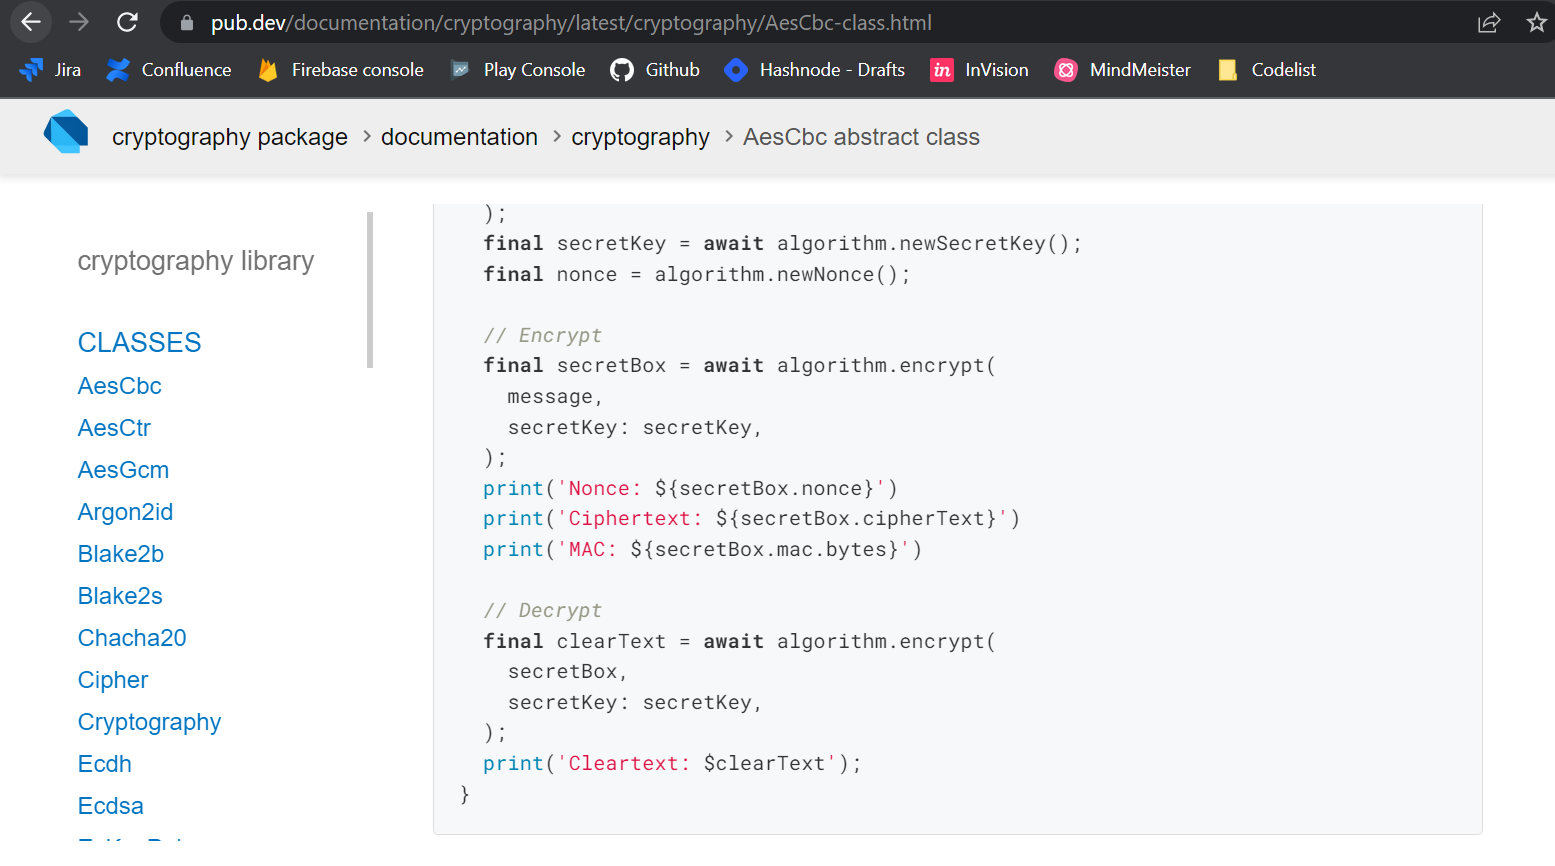
Task: Open cryptography library breadcrumb link
Action: click(x=640, y=137)
